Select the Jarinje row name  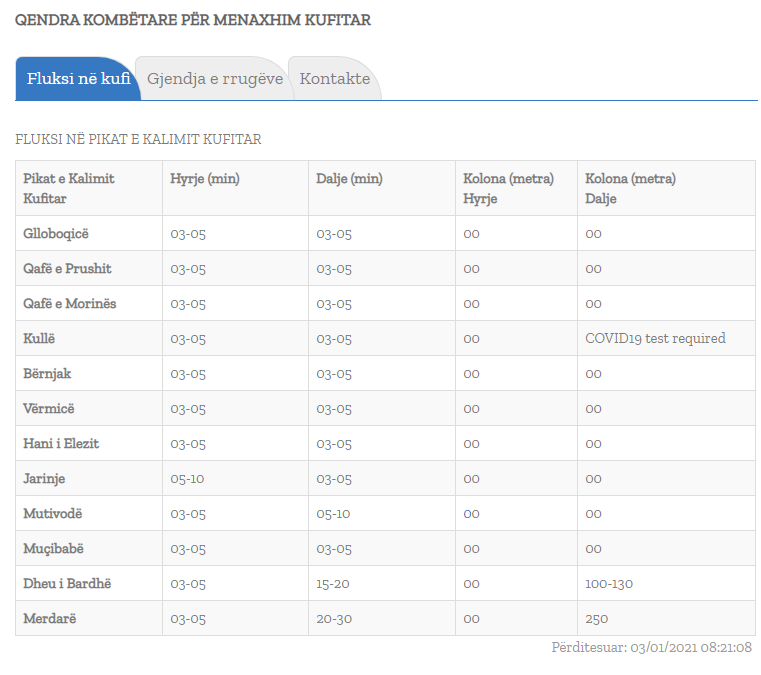tap(44, 478)
